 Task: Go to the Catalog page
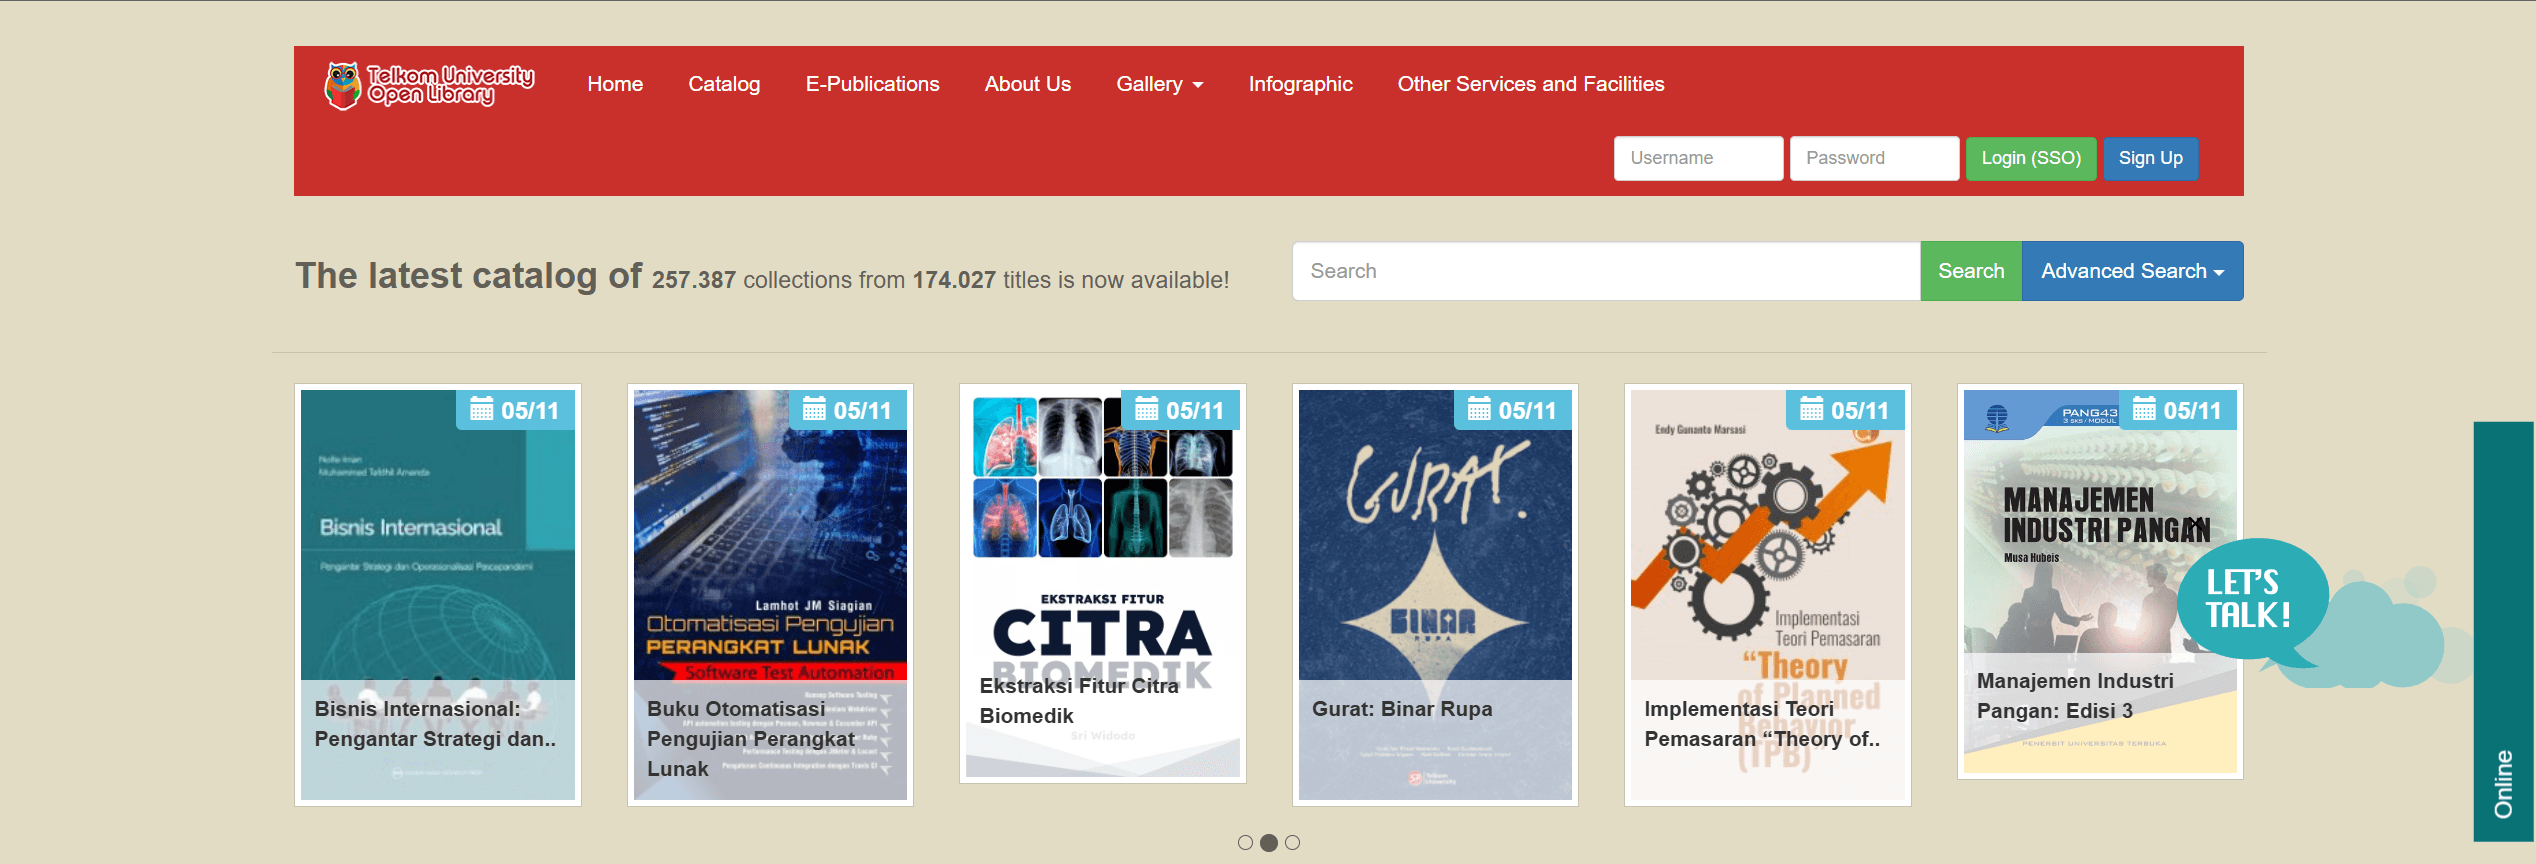(x=724, y=84)
